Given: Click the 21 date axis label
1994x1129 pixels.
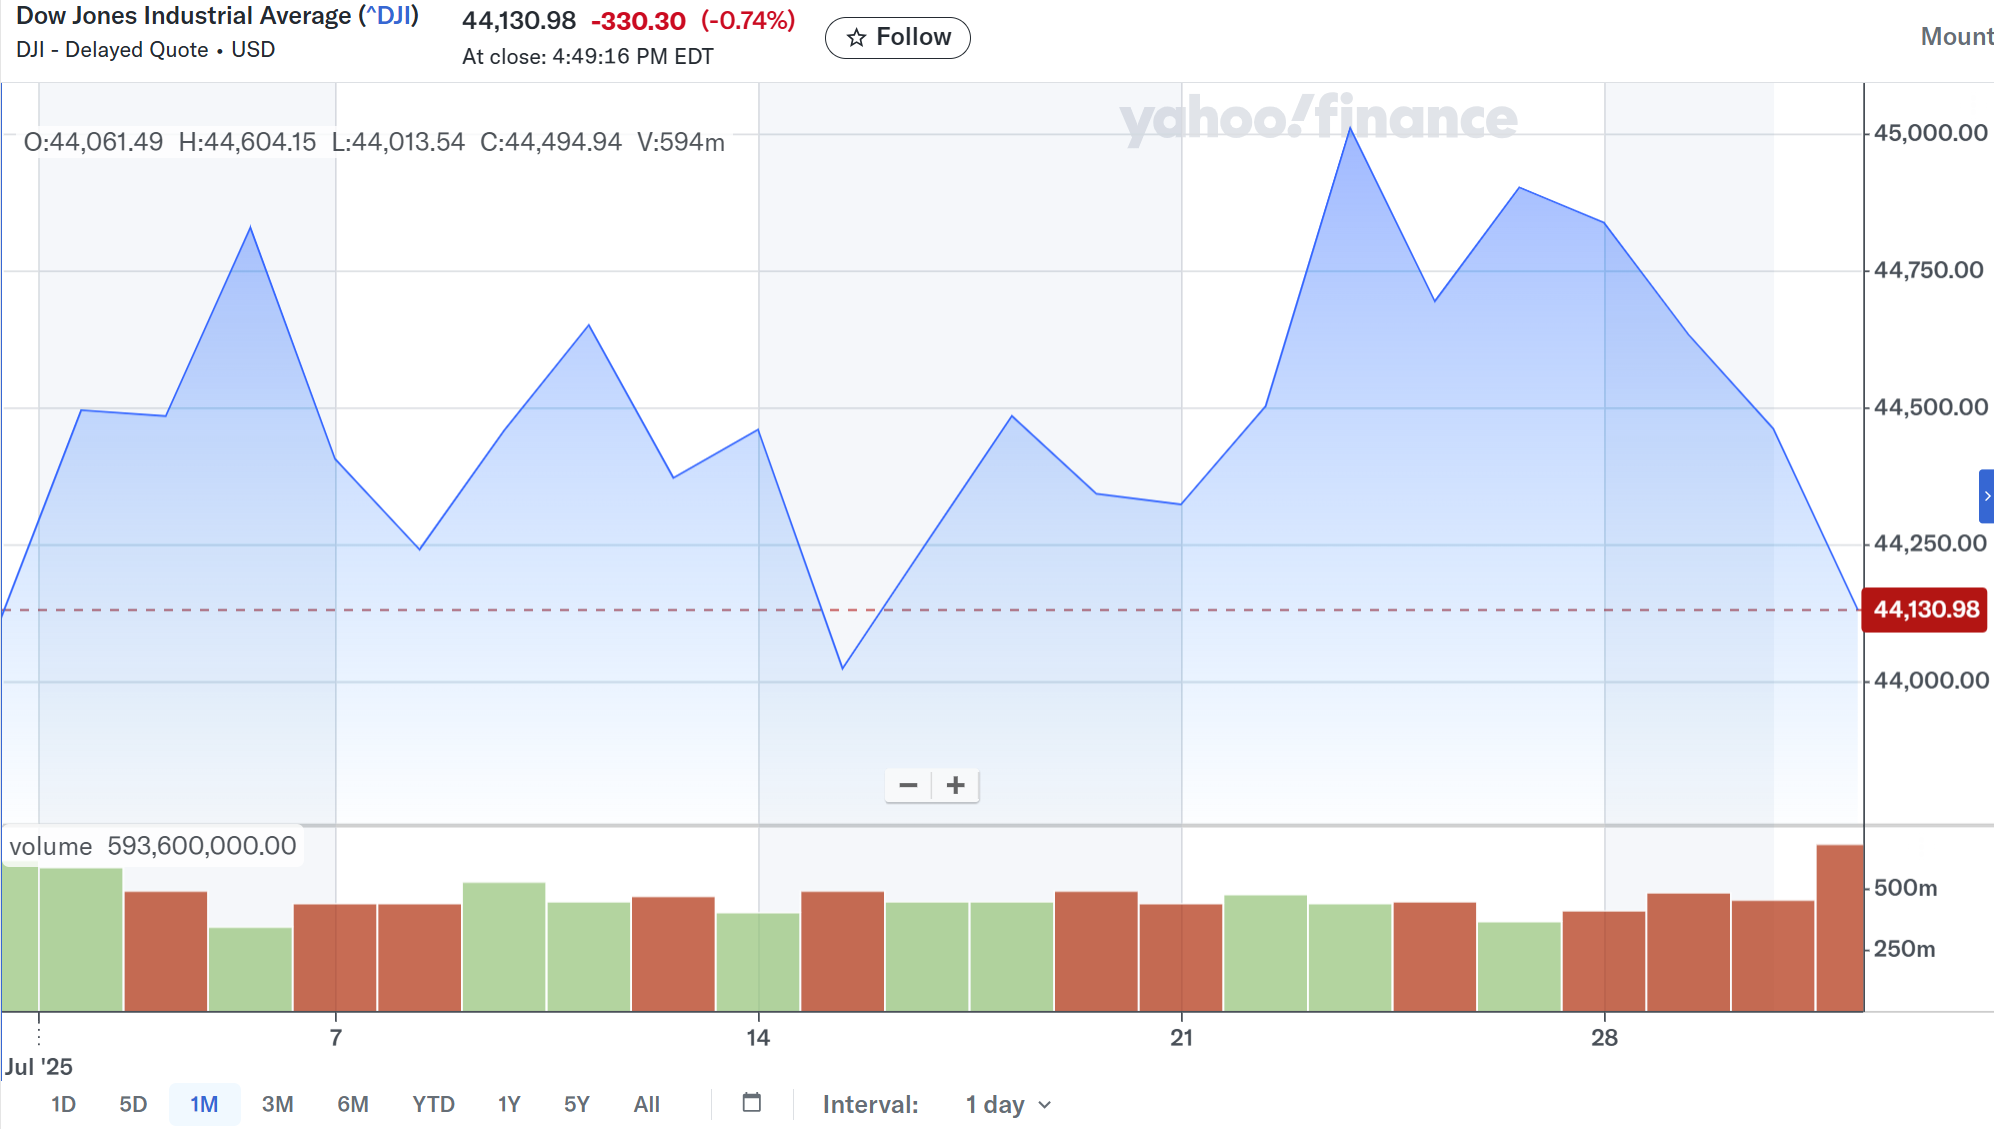Looking at the screenshot, I should click(1182, 1038).
